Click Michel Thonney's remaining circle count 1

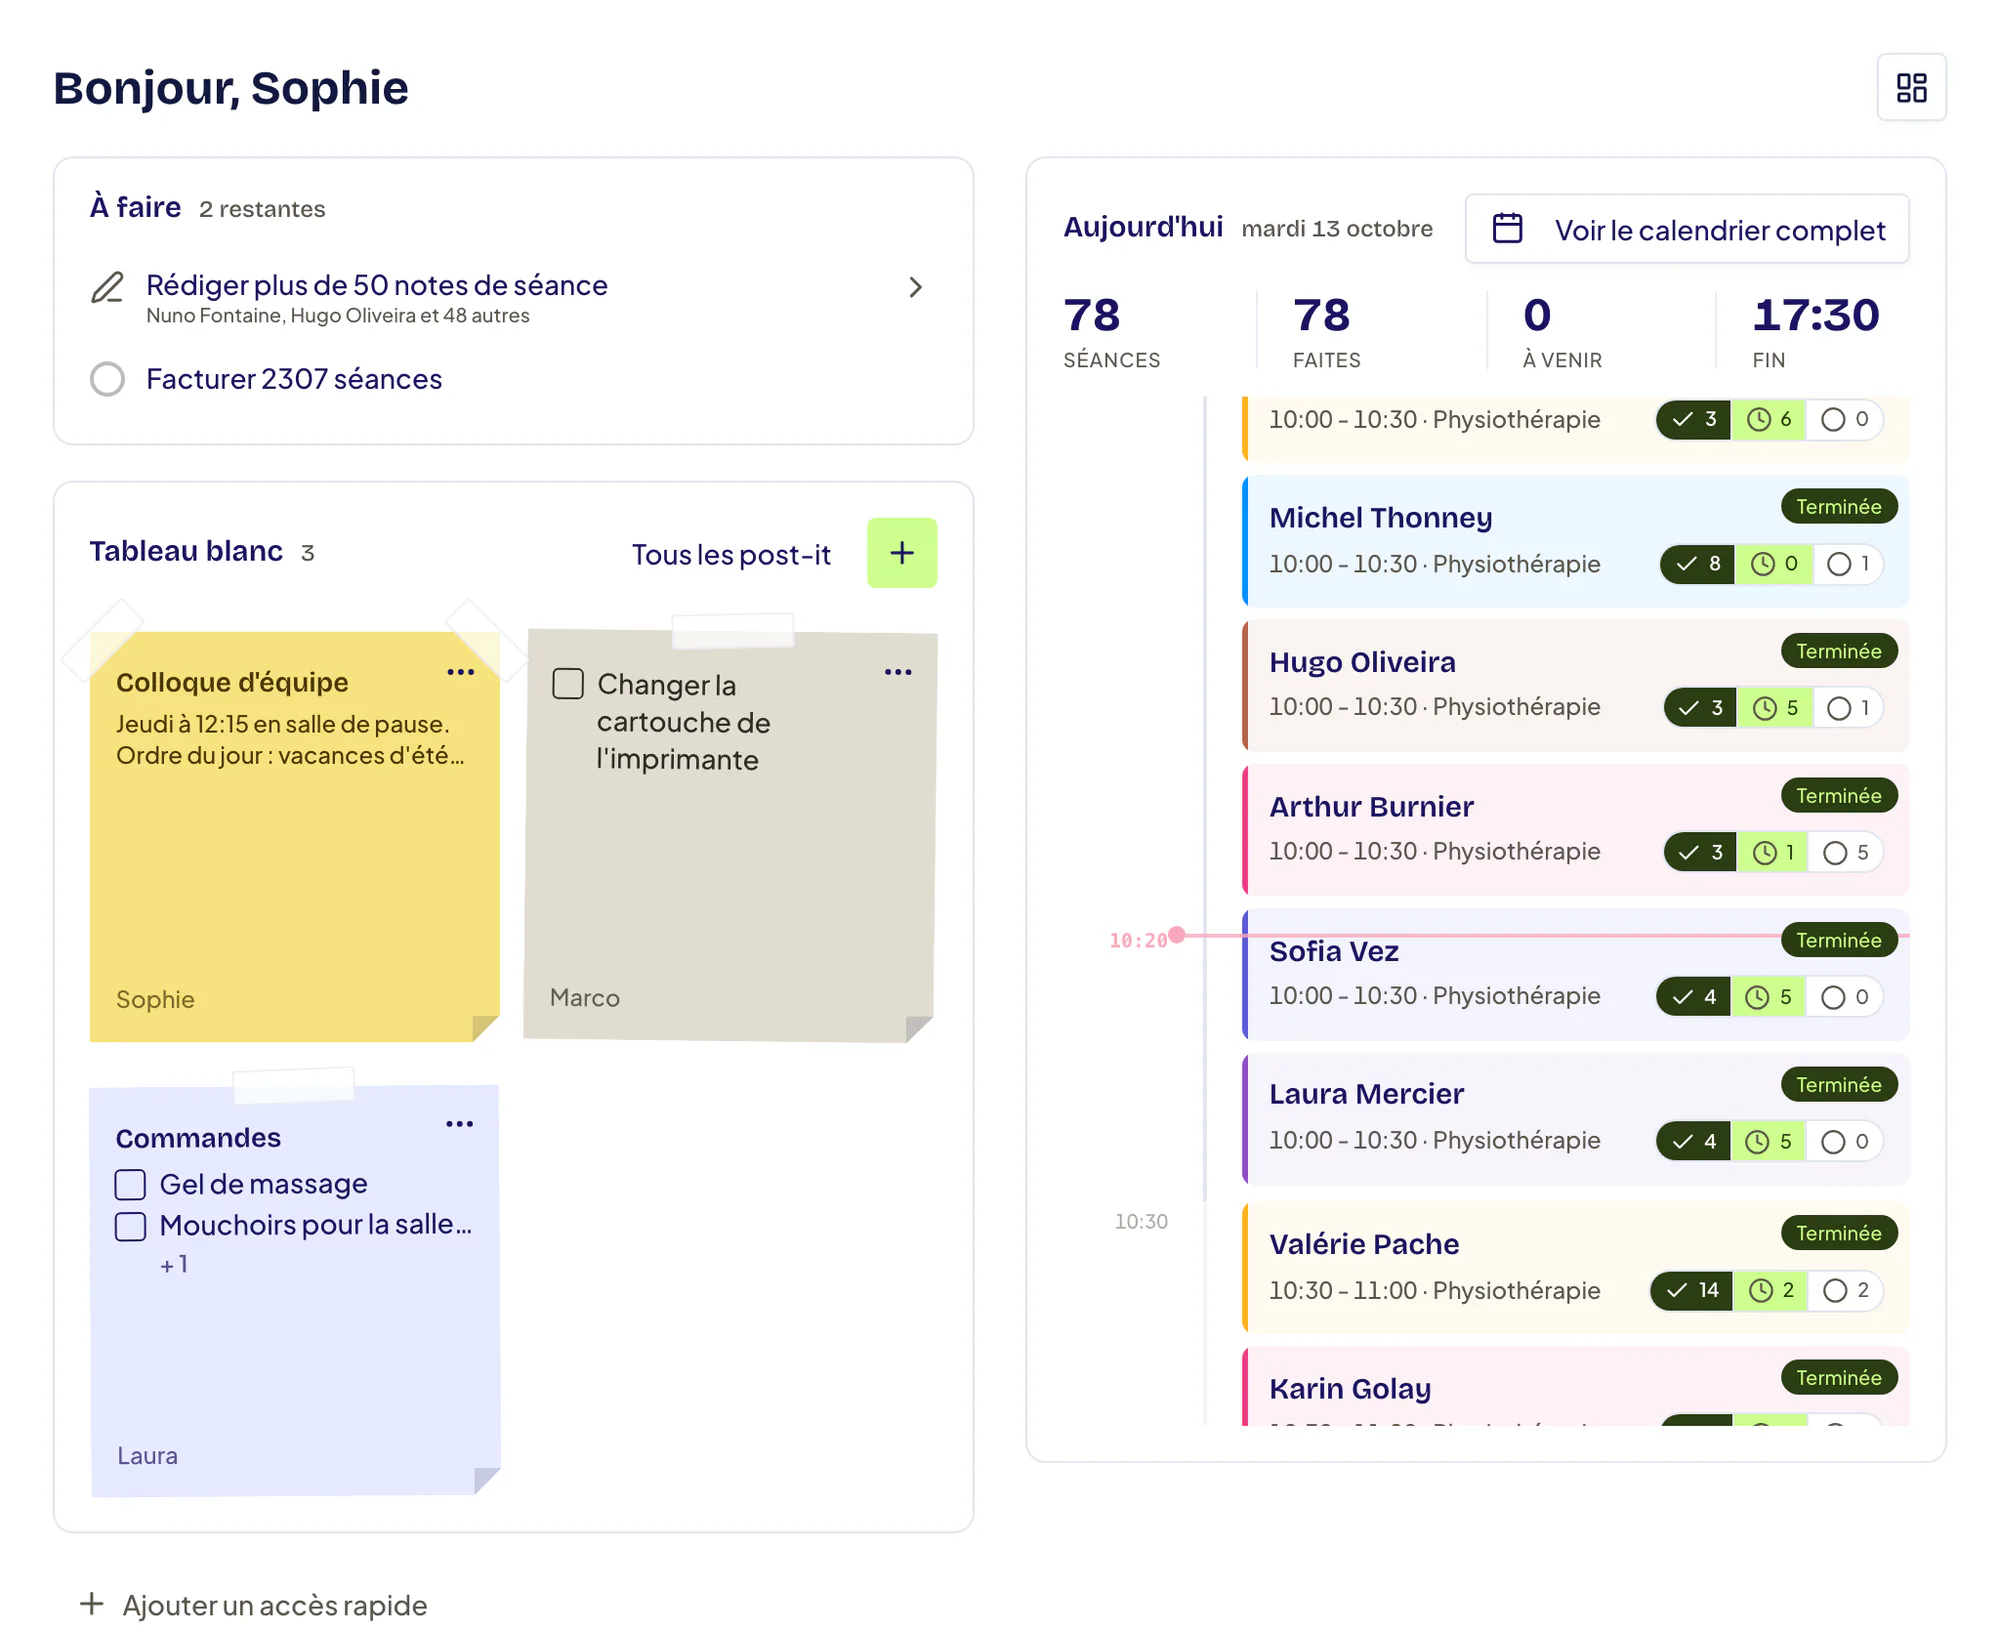click(x=1848, y=564)
